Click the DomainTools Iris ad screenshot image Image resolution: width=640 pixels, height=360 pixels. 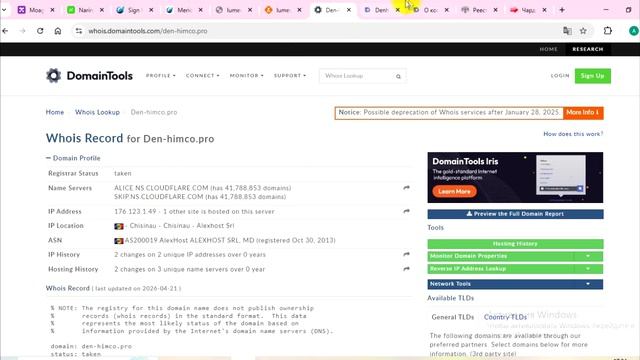click(561, 175)
